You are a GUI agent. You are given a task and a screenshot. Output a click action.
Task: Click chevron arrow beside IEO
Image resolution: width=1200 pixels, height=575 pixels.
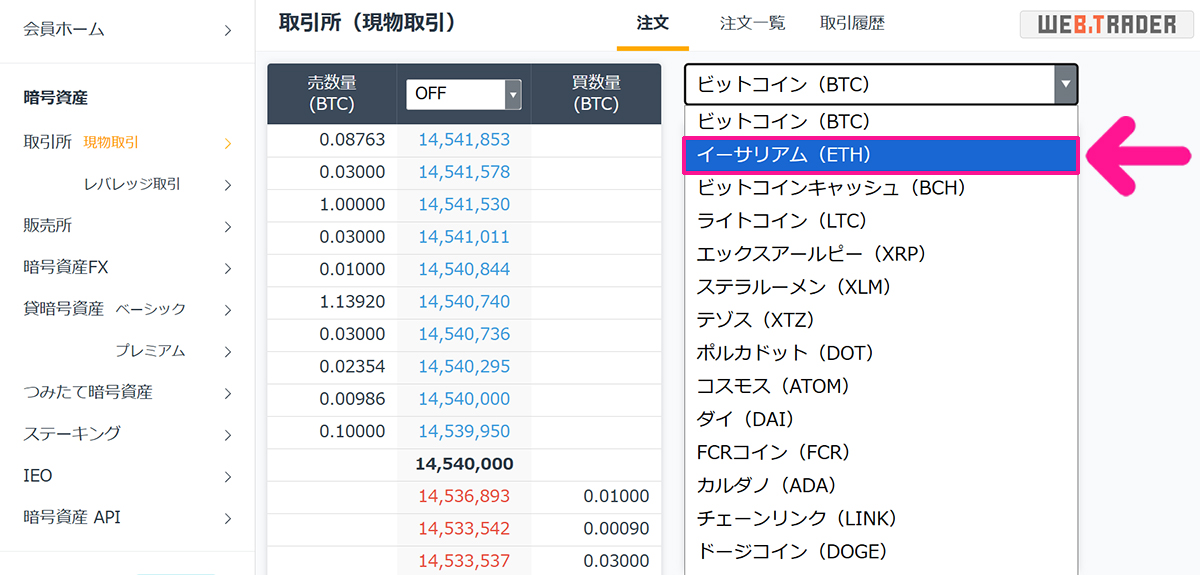point(228,477)
